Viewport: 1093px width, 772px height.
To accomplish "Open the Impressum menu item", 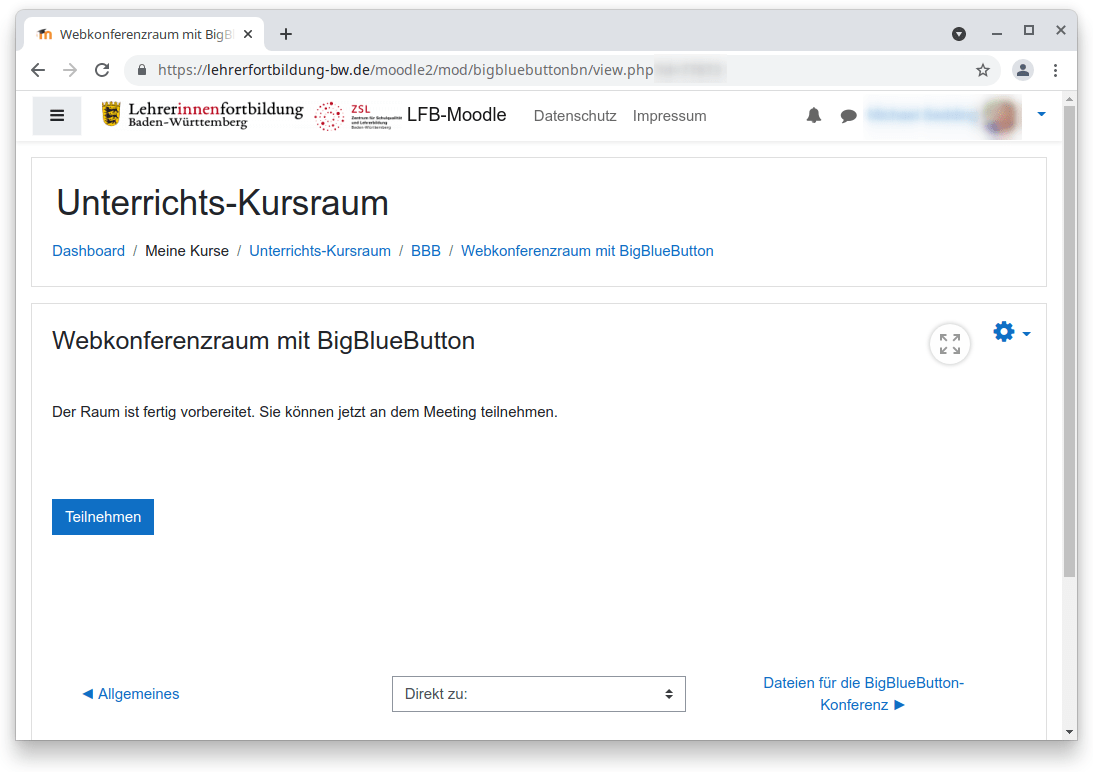I will (669, 116).
